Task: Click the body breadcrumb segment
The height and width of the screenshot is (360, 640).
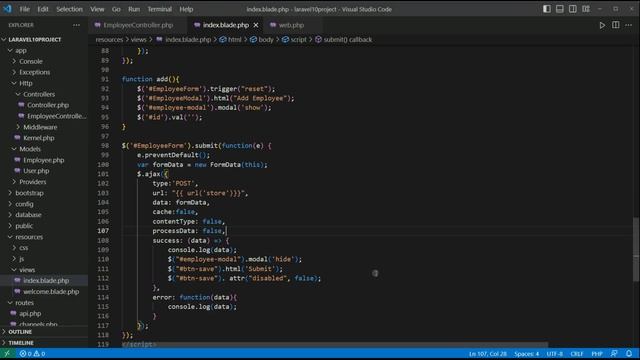Action: coord(266,40)
